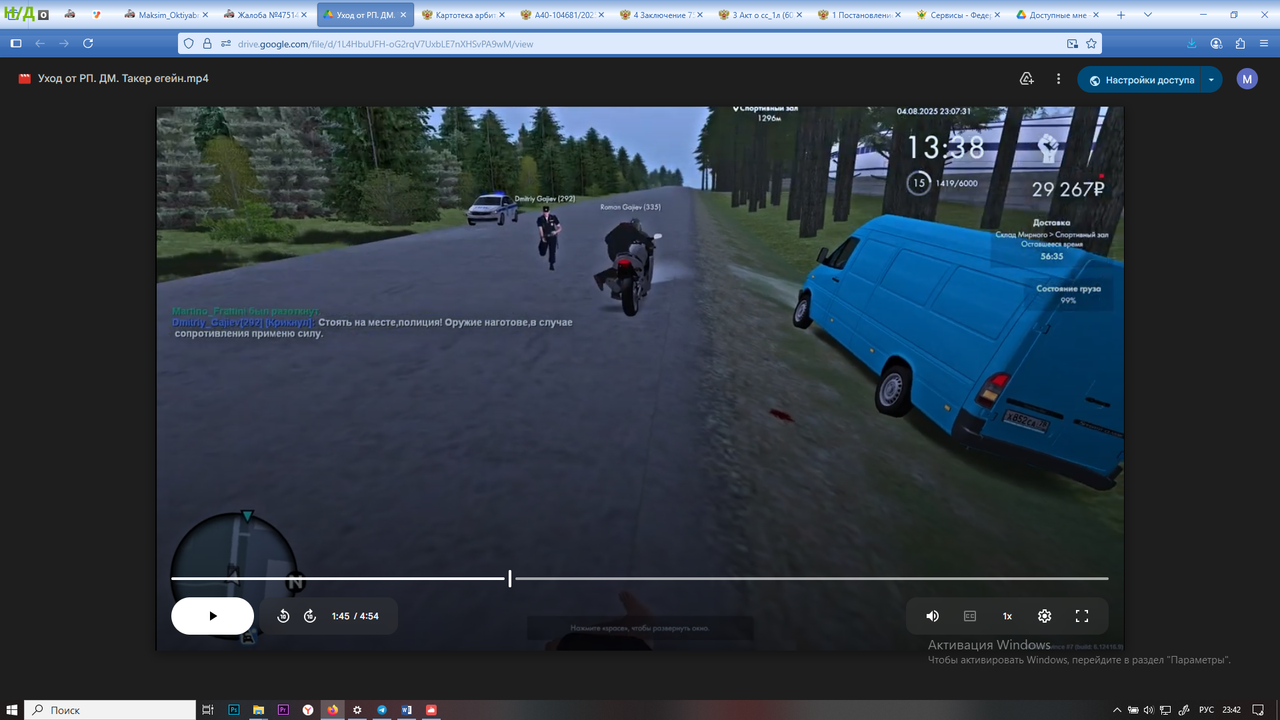Enter fullscreen video mode
The image size is (1280, 720).
click(x=1082, y=616)
